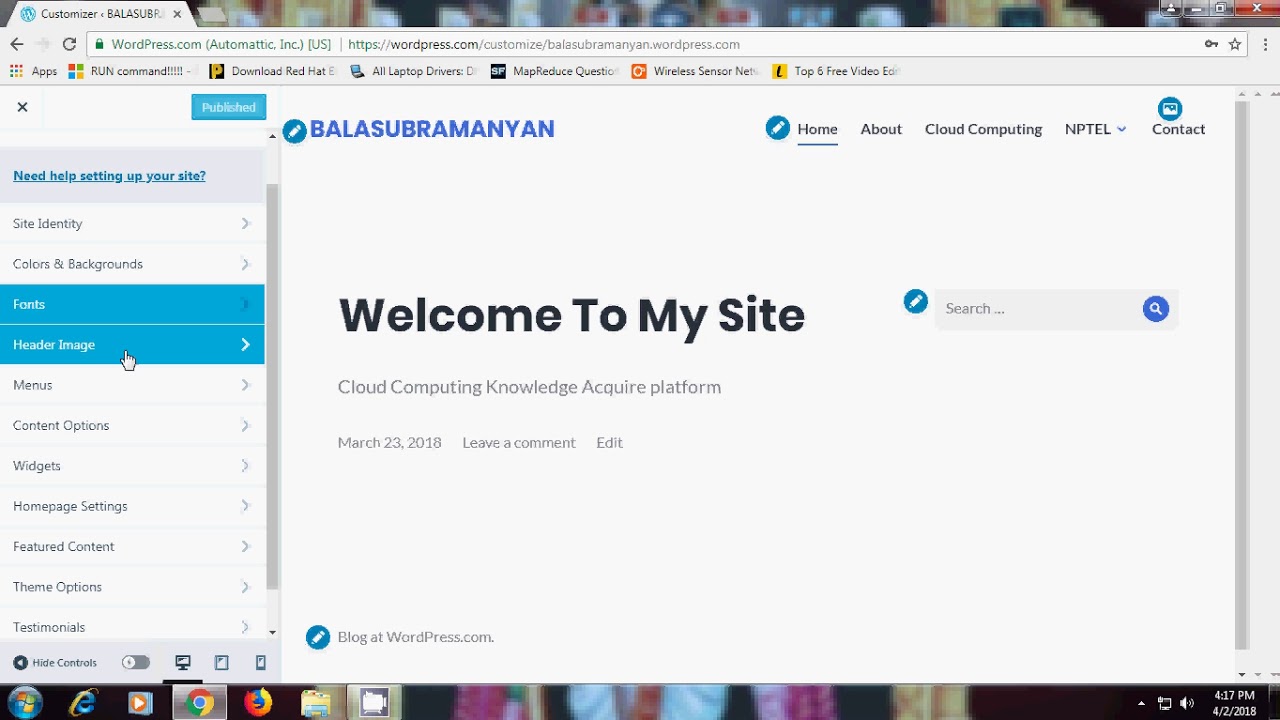Open the Windows Start menu
This screenshot has height=720, width=1280.
click(x=24, y=703)
